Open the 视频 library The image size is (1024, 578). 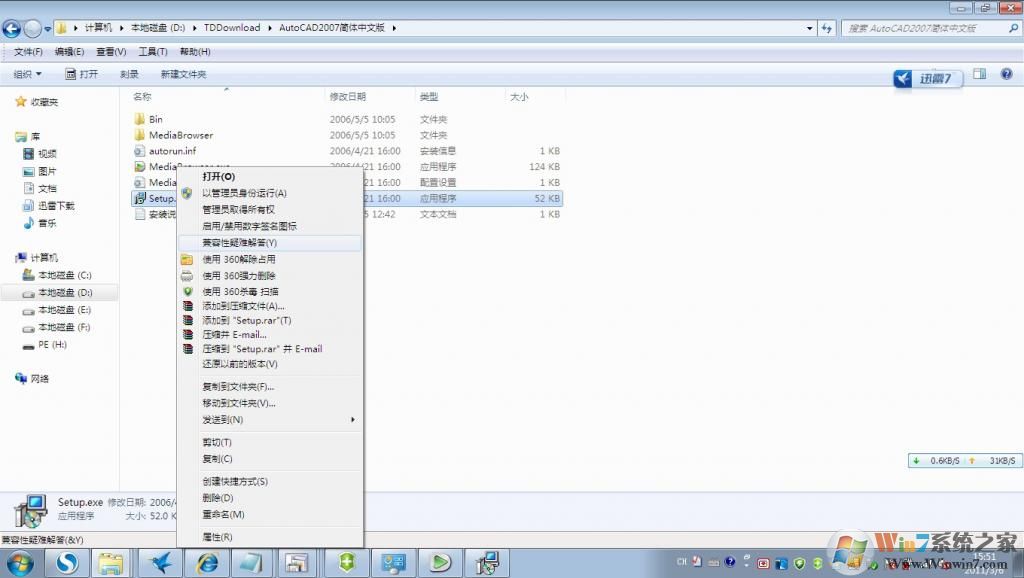(x=40, y=154)
